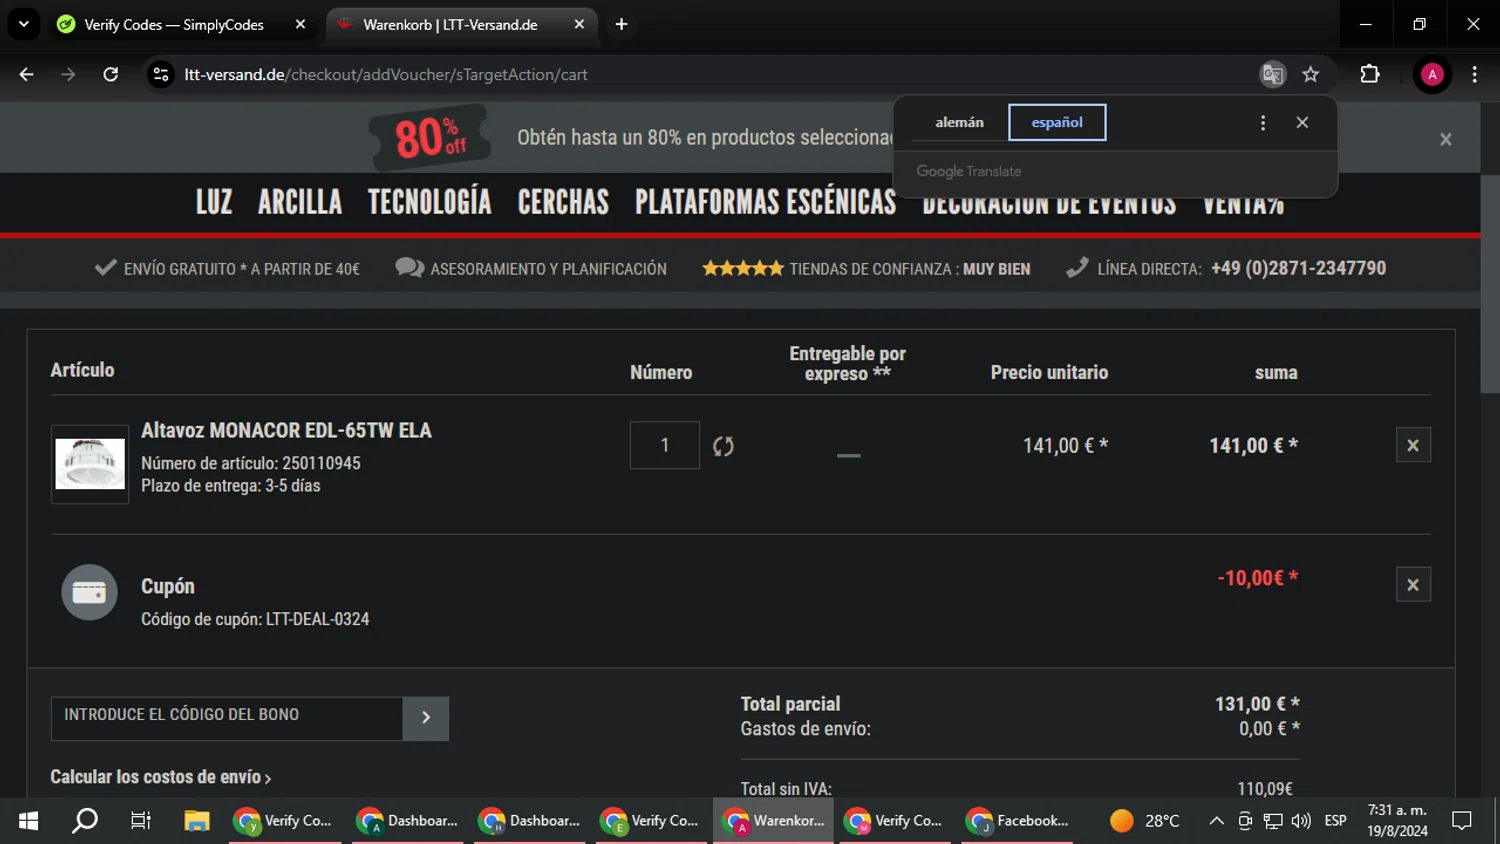Open the CERCHAS category menu
This screenshot has height=844, width=1500.
pyautogui.click(x=563, y=202)
